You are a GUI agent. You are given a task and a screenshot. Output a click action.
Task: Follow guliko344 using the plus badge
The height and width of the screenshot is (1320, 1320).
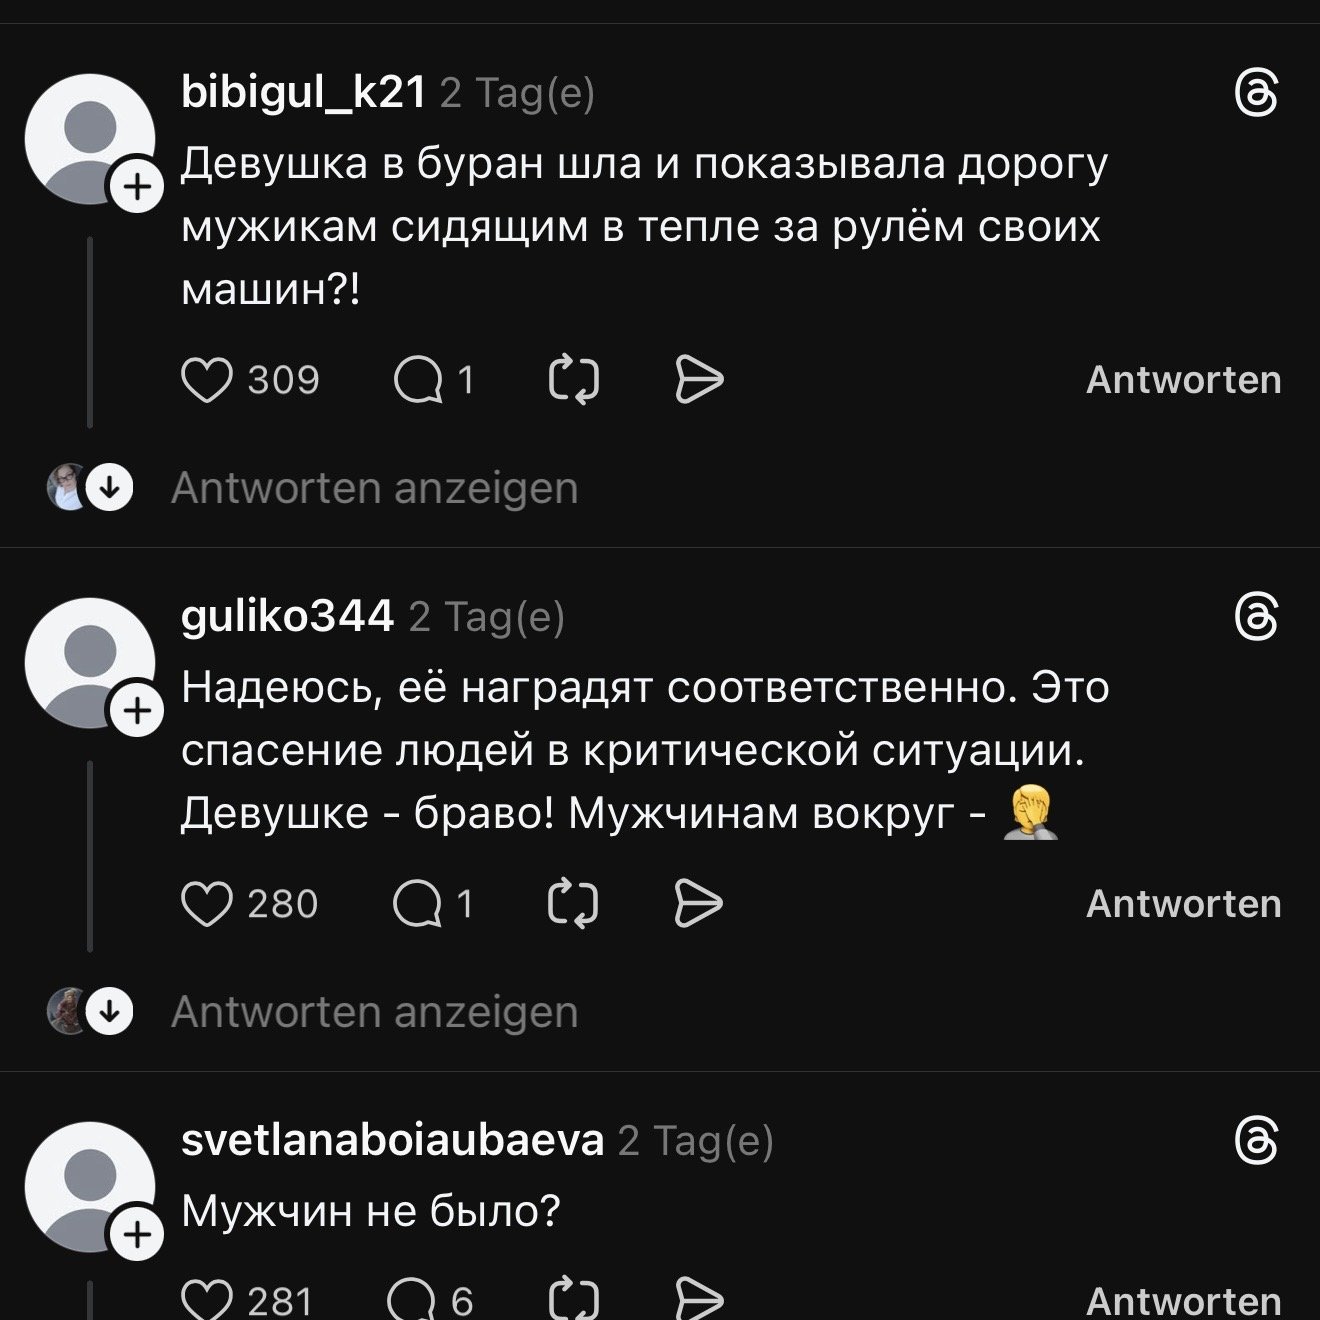coord(138,711)
